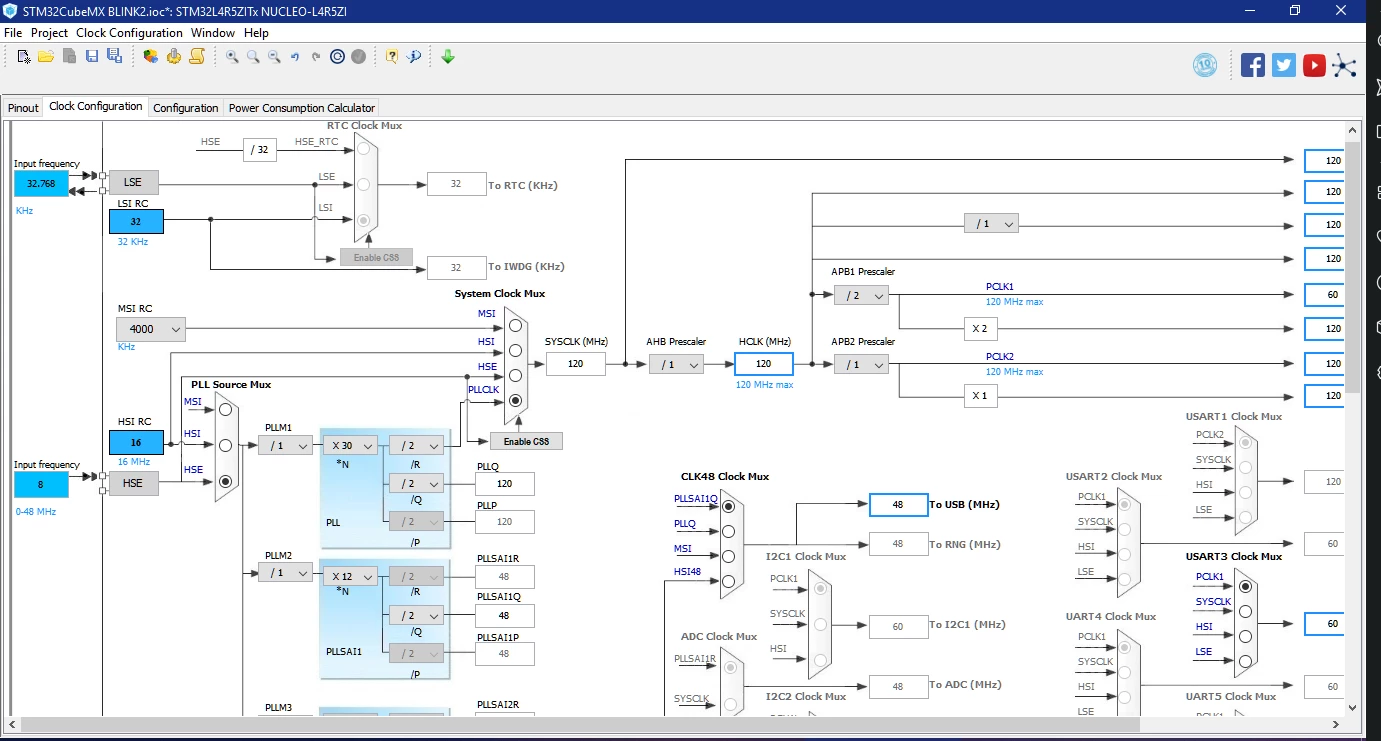Click the first magnifier zoom icon
This screenshot has height=741, width=1381.
pos(232,57)
